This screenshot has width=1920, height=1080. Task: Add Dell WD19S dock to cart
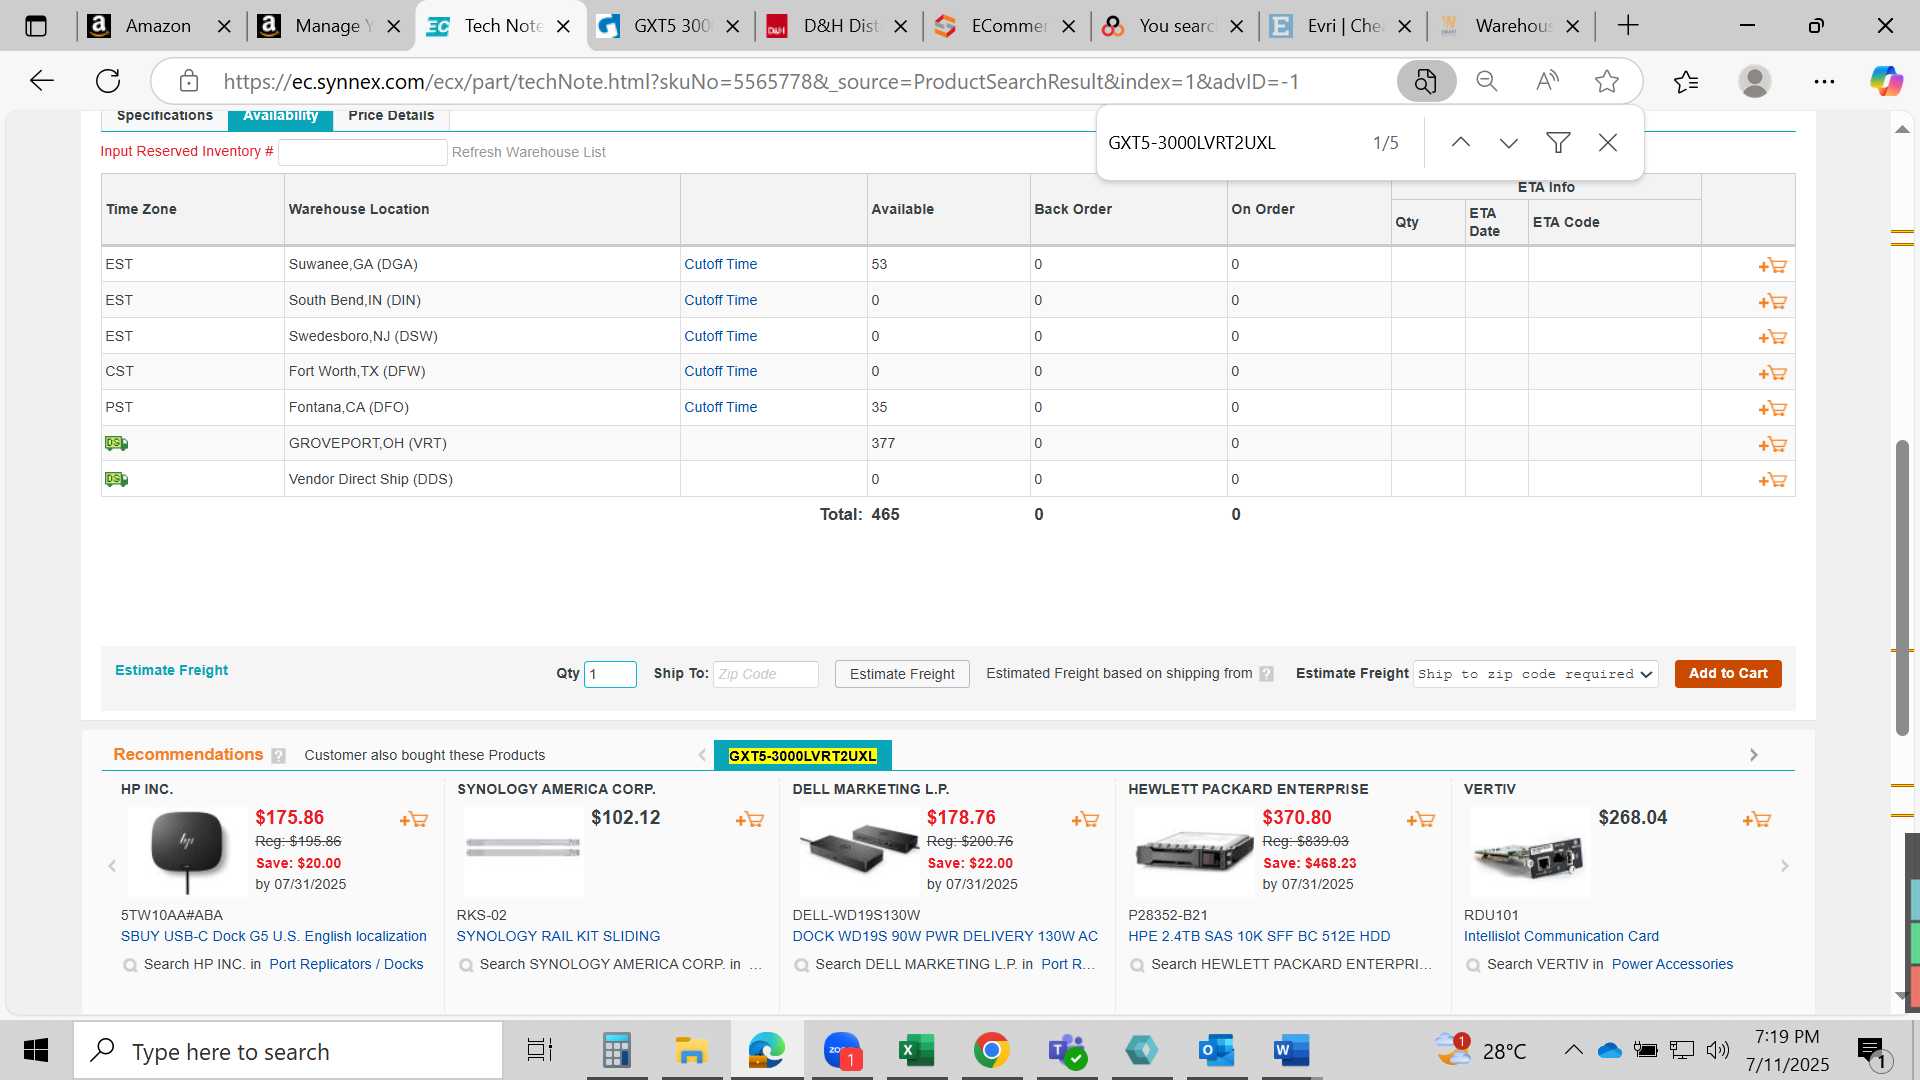(x=1085, y=820)
